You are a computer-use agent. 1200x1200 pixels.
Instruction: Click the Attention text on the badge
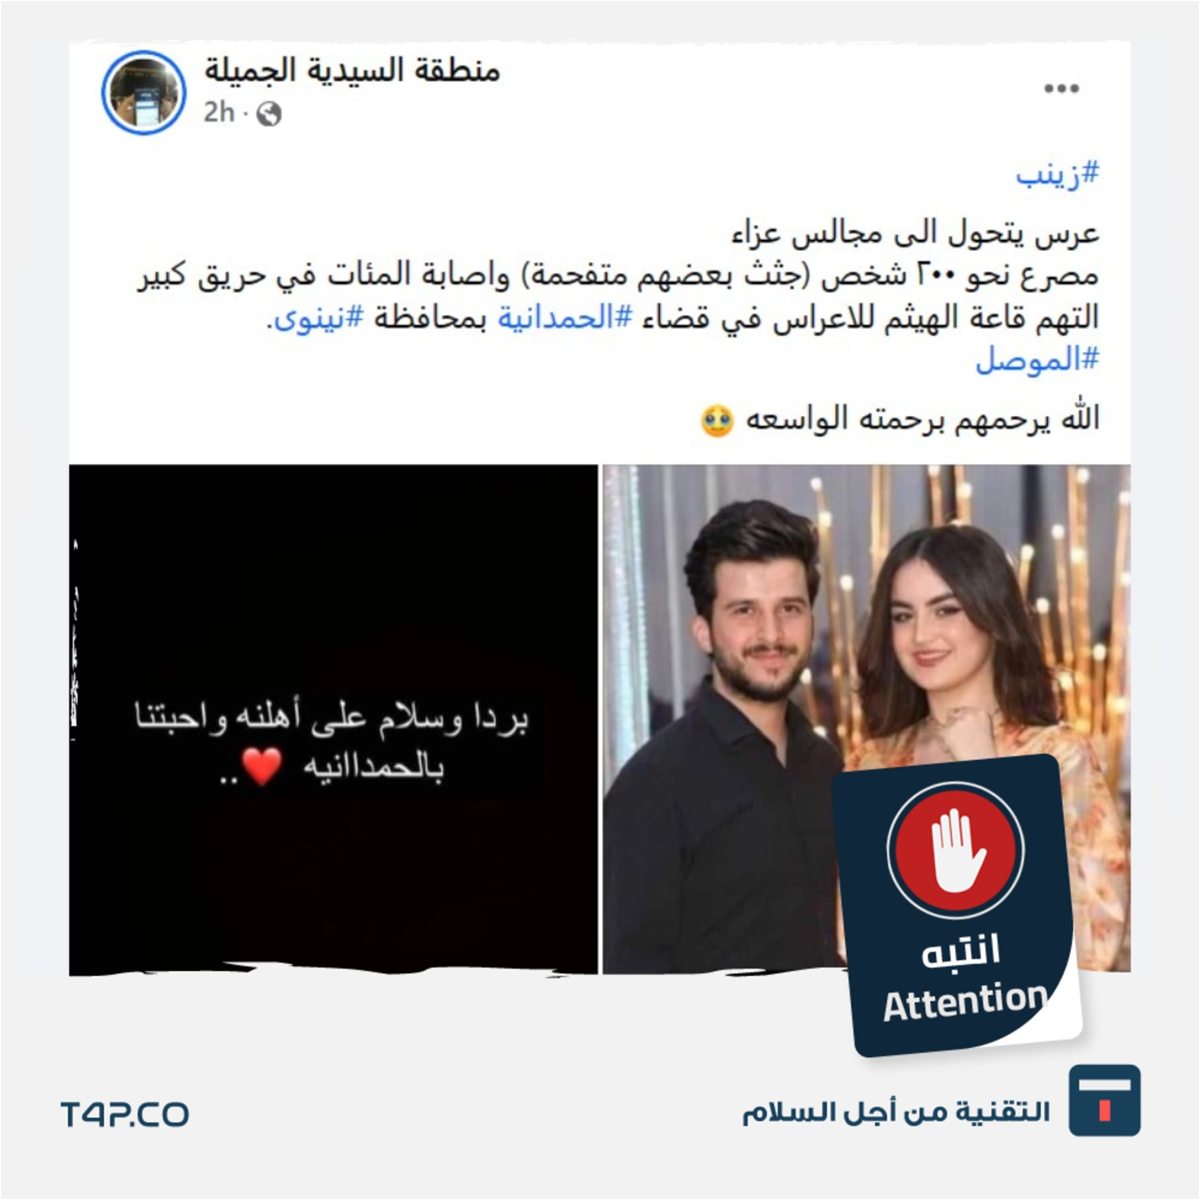pos(965,1001)
